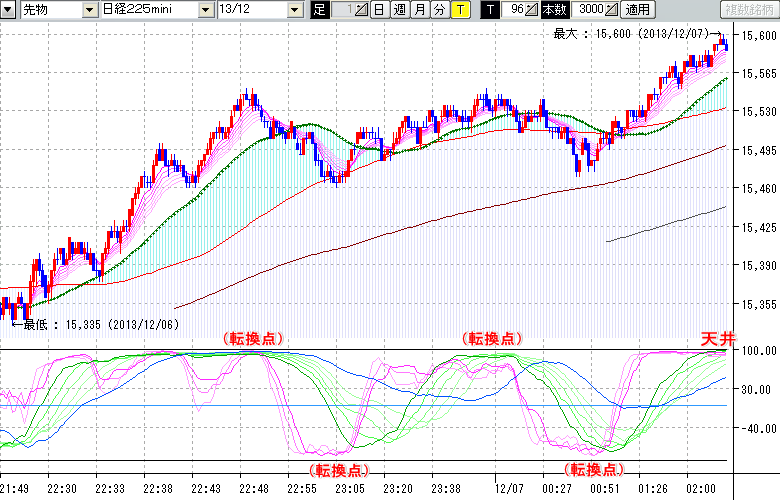Click the 複数銘柄 multiple symbols button

click(747, 9)
